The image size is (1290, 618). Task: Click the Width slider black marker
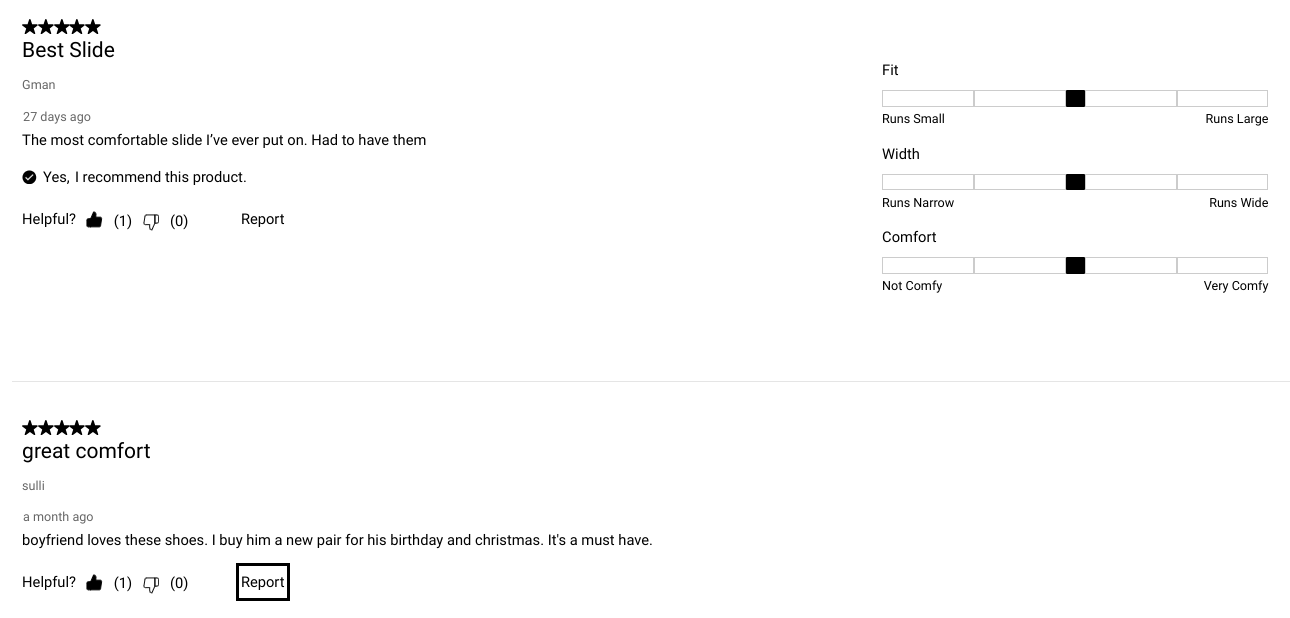(1075, 182)
